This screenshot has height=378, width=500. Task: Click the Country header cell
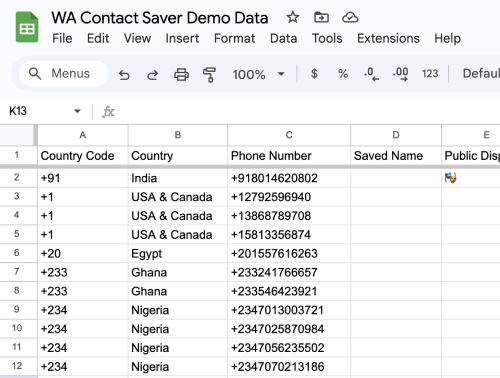point(178,156)
